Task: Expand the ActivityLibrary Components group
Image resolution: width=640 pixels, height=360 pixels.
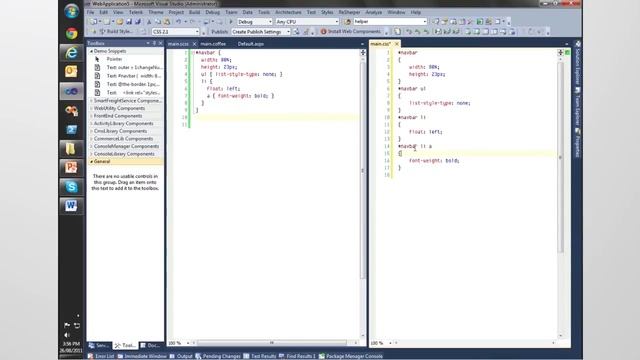Action: pyautogui.click(x=91, y=123)
